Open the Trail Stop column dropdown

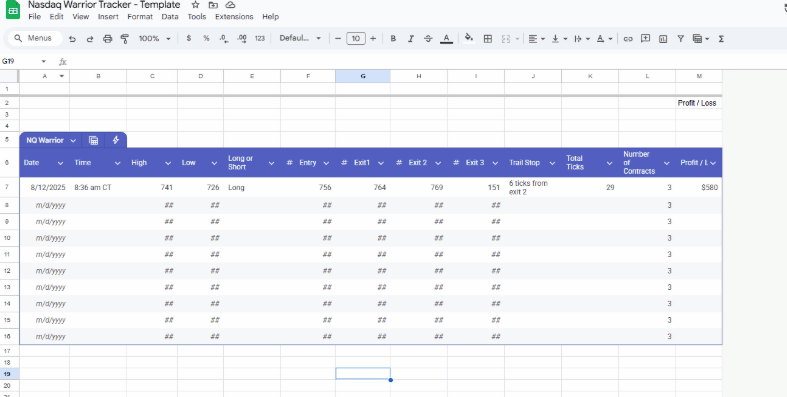[x=552, y=163]
